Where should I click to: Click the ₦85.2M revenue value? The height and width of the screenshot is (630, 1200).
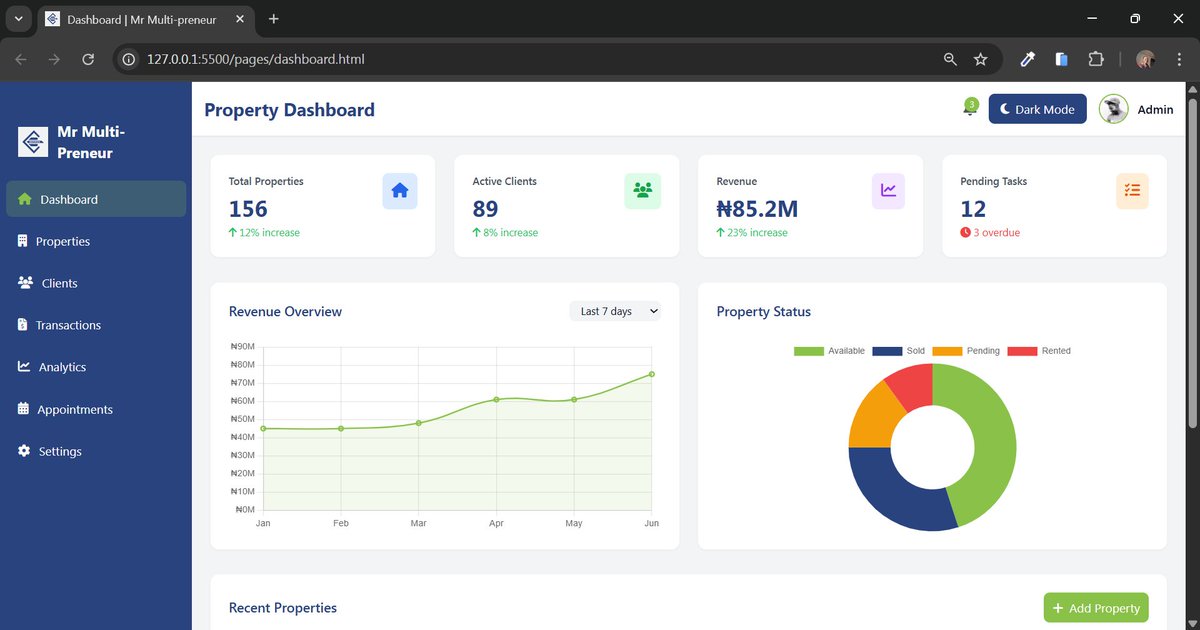click(757, 208)
